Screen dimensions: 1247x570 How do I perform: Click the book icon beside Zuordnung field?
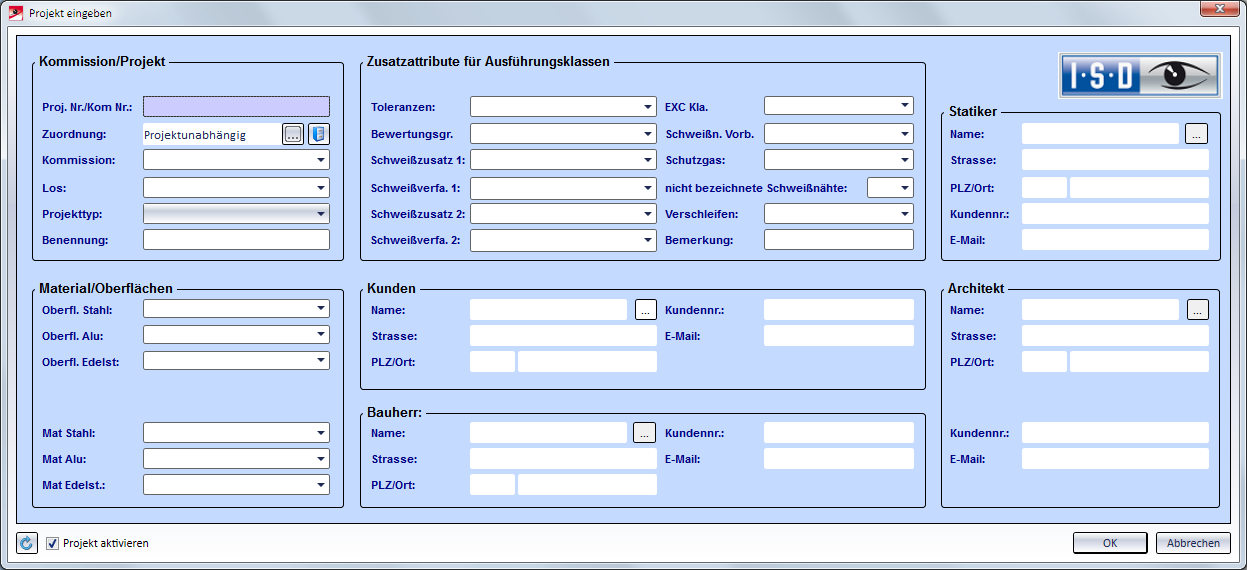[318, 134]
